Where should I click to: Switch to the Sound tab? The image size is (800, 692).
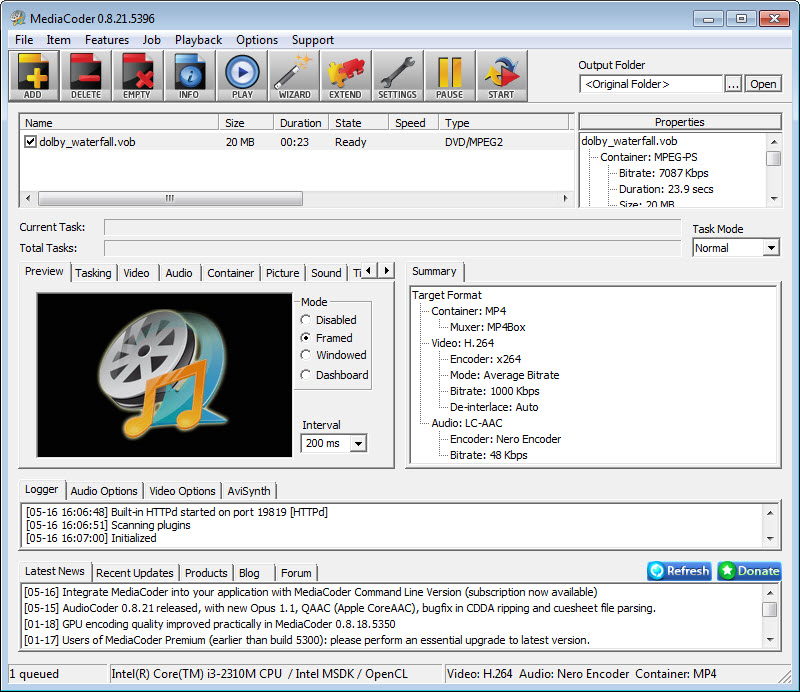(x=327, y=273)
